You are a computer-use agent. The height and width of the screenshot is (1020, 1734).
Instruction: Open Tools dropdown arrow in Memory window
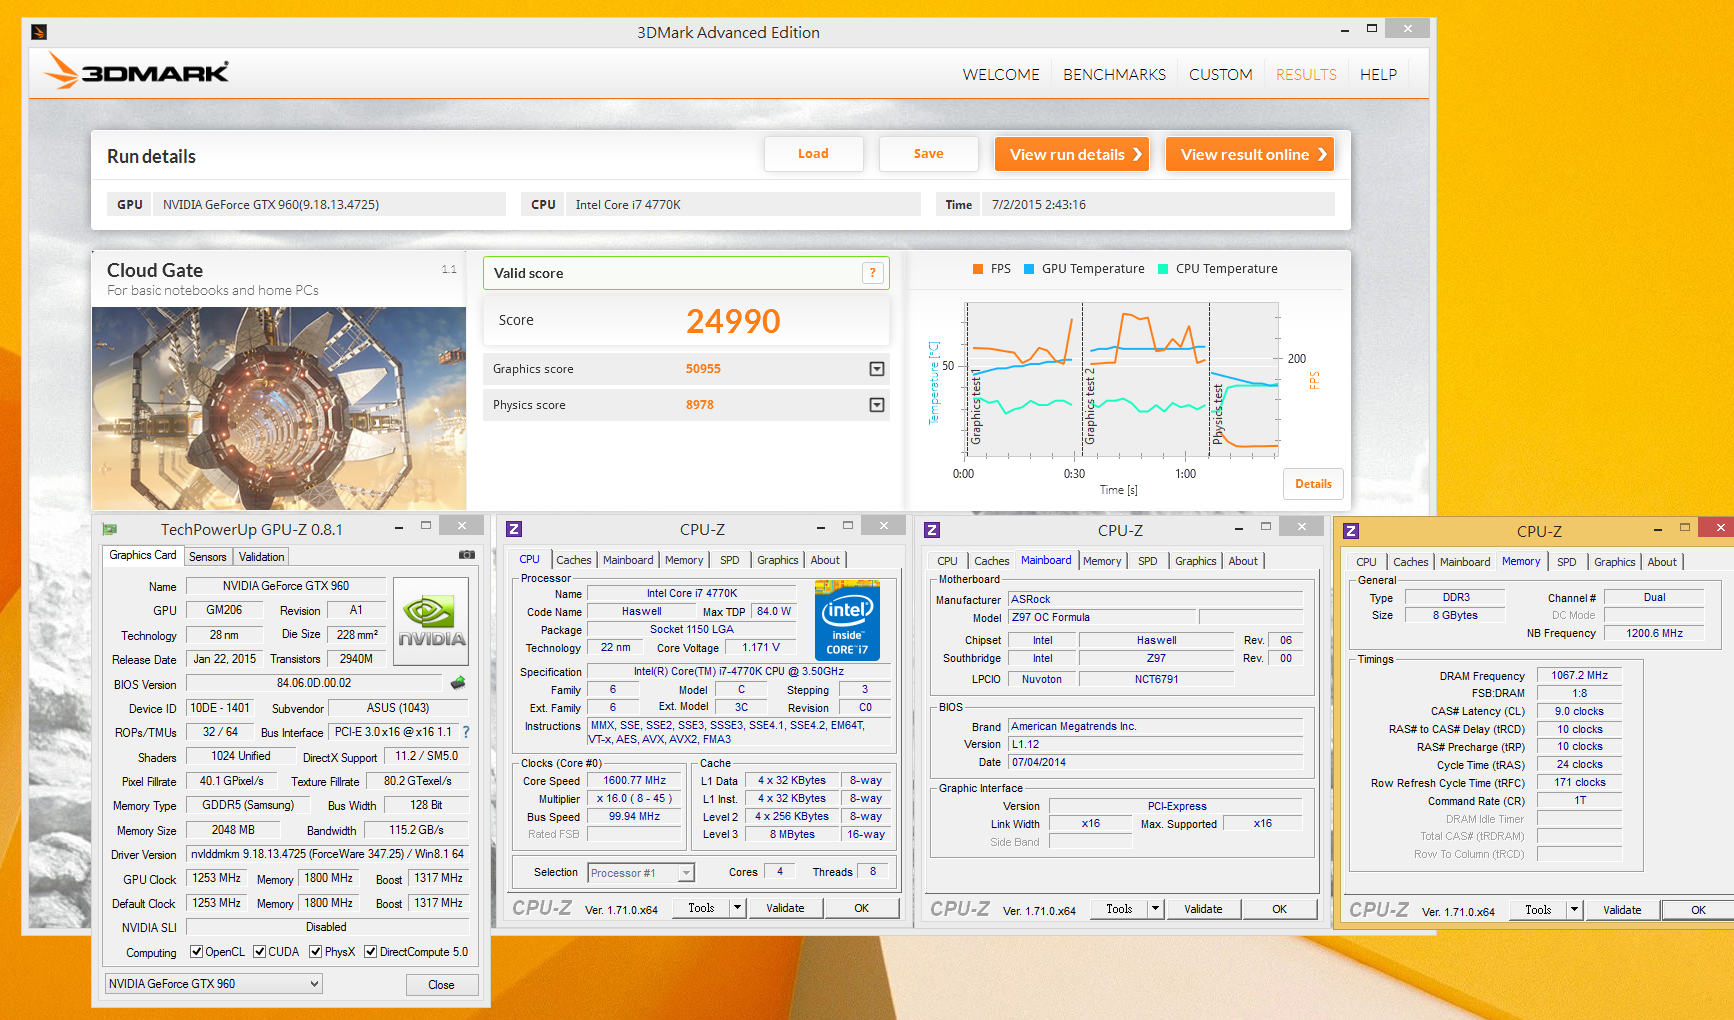(1575, 910)
